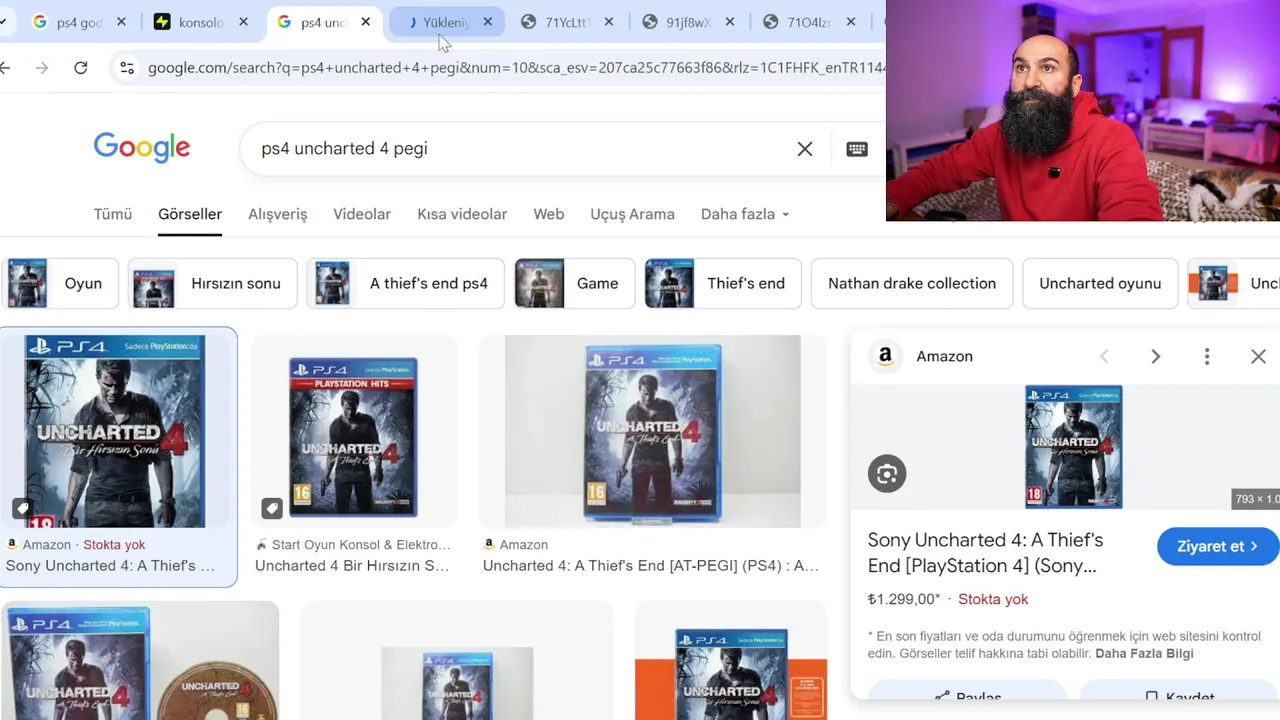The width and height of the screenshot is (1280, 720).
Task: Open the Tümü results tab
Action: coord(113,214)
